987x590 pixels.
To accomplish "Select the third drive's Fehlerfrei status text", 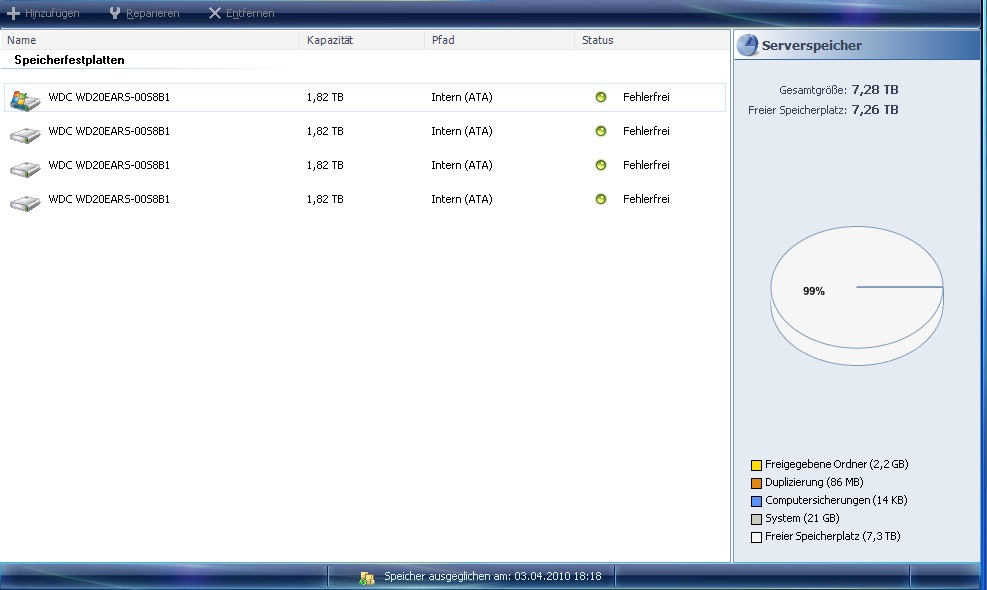I will point(646,165).
